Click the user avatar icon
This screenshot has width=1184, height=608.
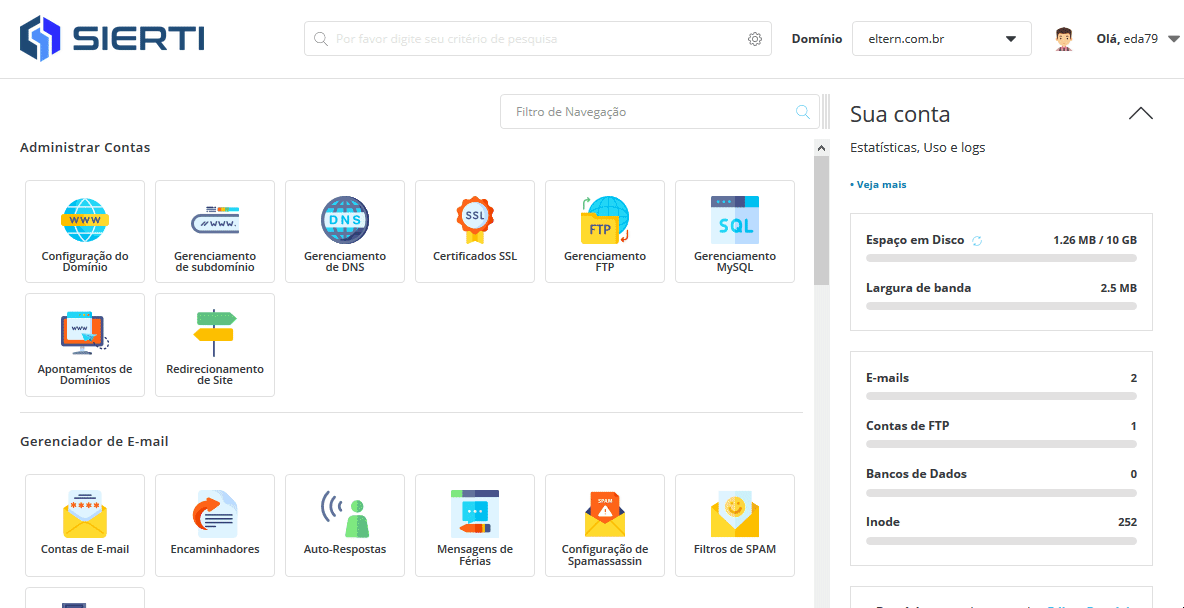pos(1064,39)
